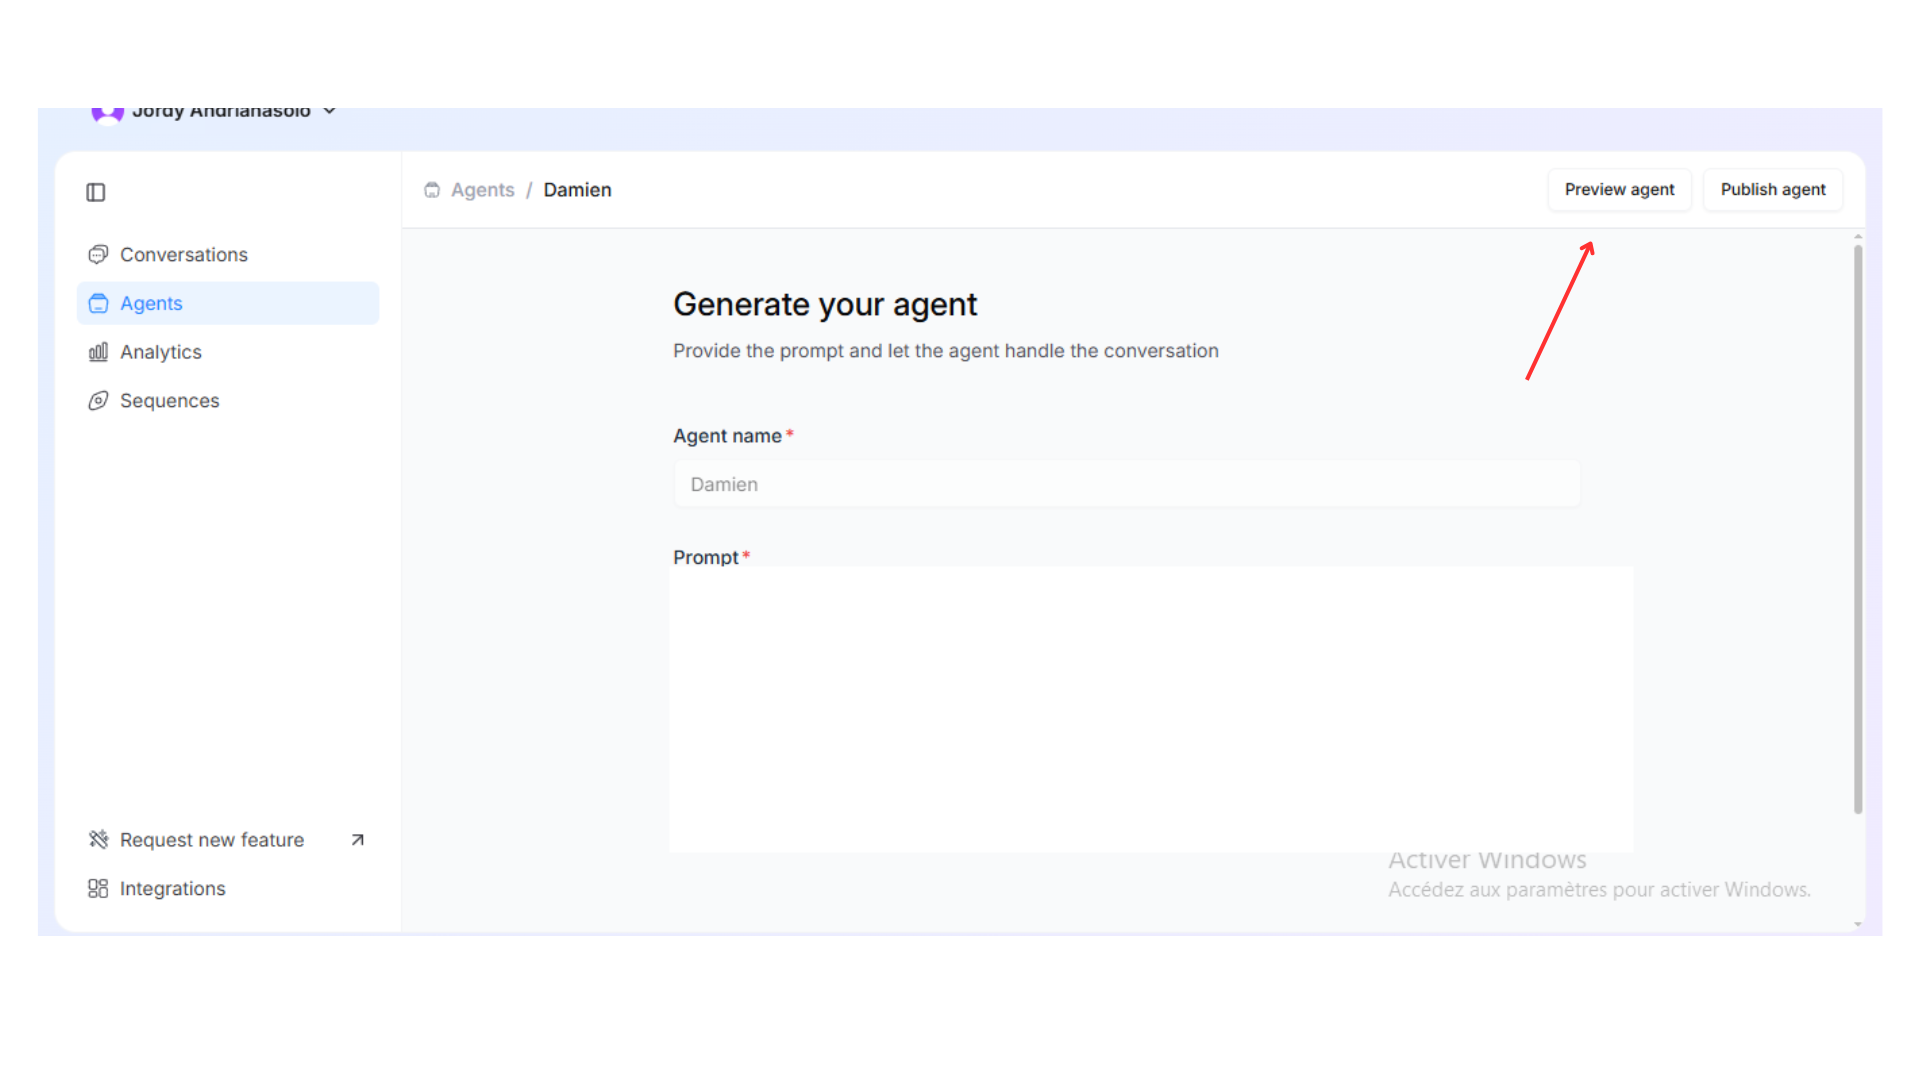
Task: Click the Agents sidebar icon
Action: click(98, 304)
